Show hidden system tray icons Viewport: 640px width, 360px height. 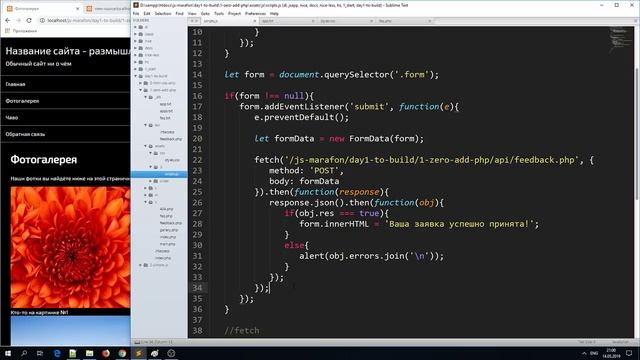[x=584, y=353]
